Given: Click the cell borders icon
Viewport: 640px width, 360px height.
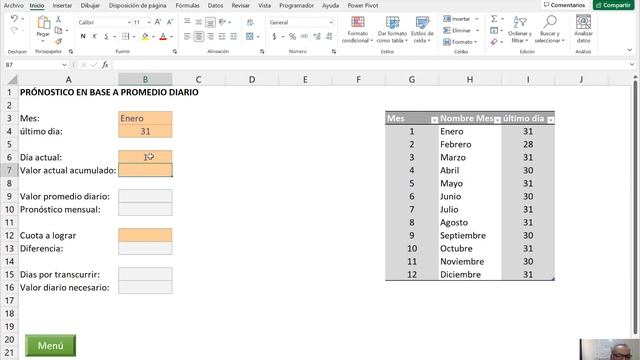Looking at the screenshot, I should point(126,37).
